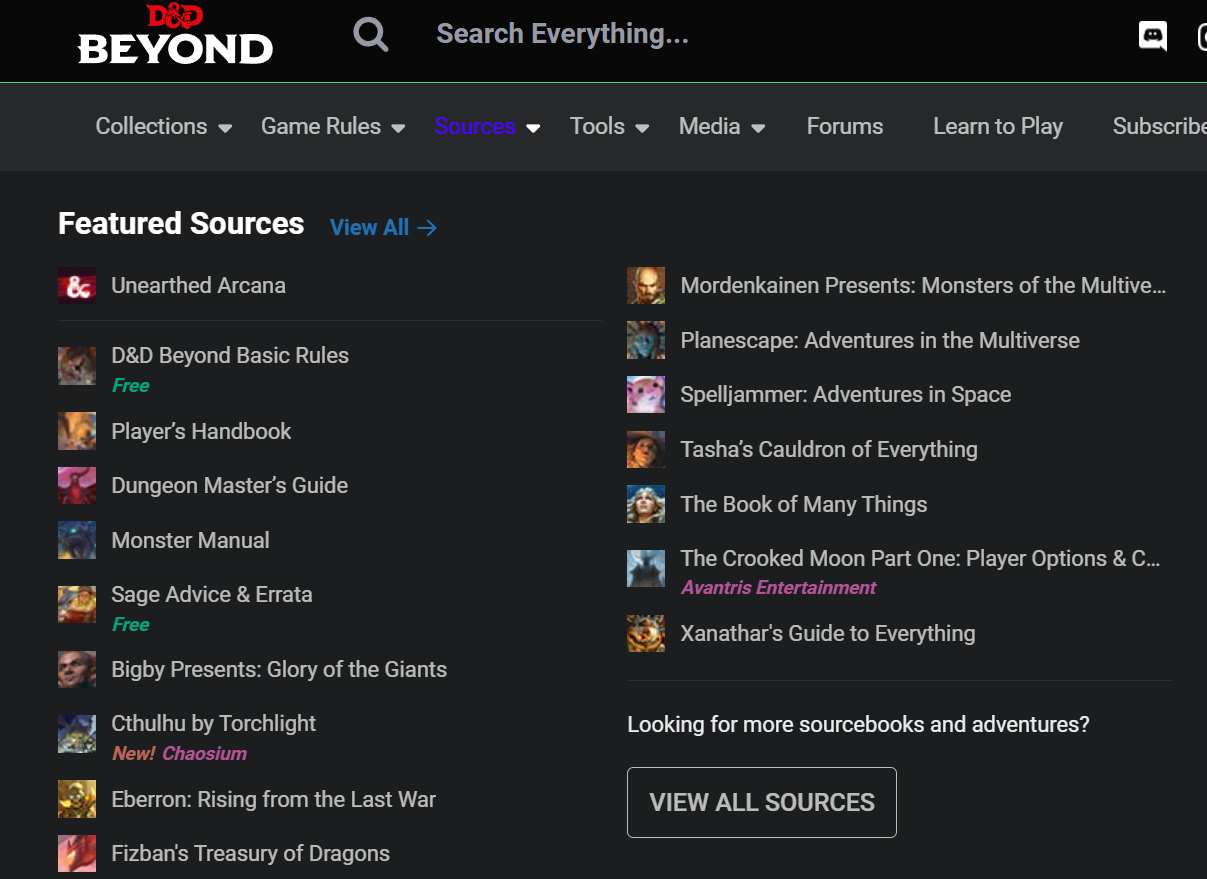
Task: Open Spelljammer: Adventures in Space link
Action: (x=846, y=394)
